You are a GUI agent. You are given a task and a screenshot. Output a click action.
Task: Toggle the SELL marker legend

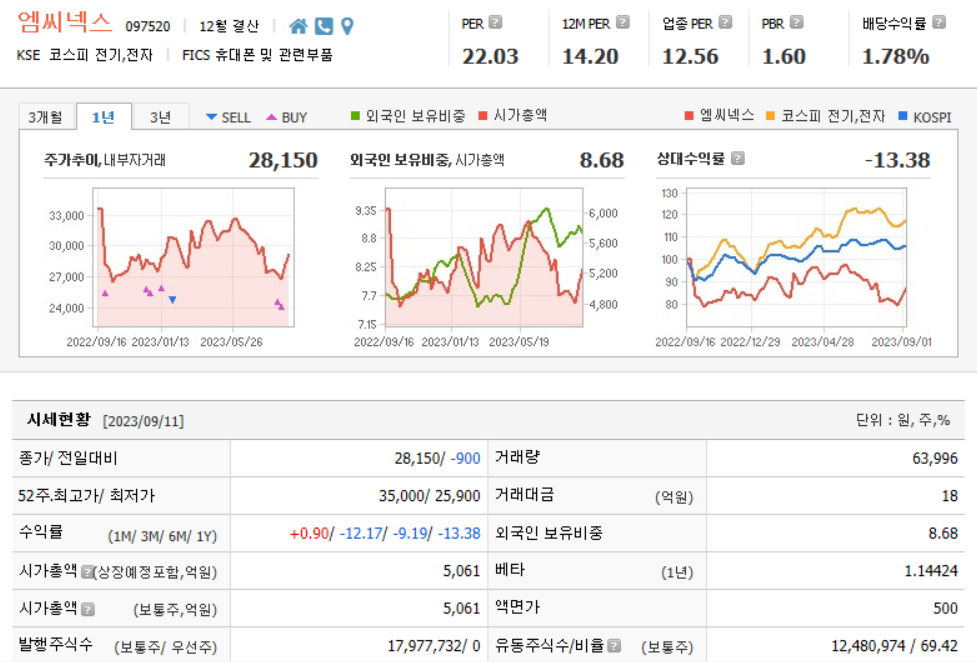coord(228,116)
